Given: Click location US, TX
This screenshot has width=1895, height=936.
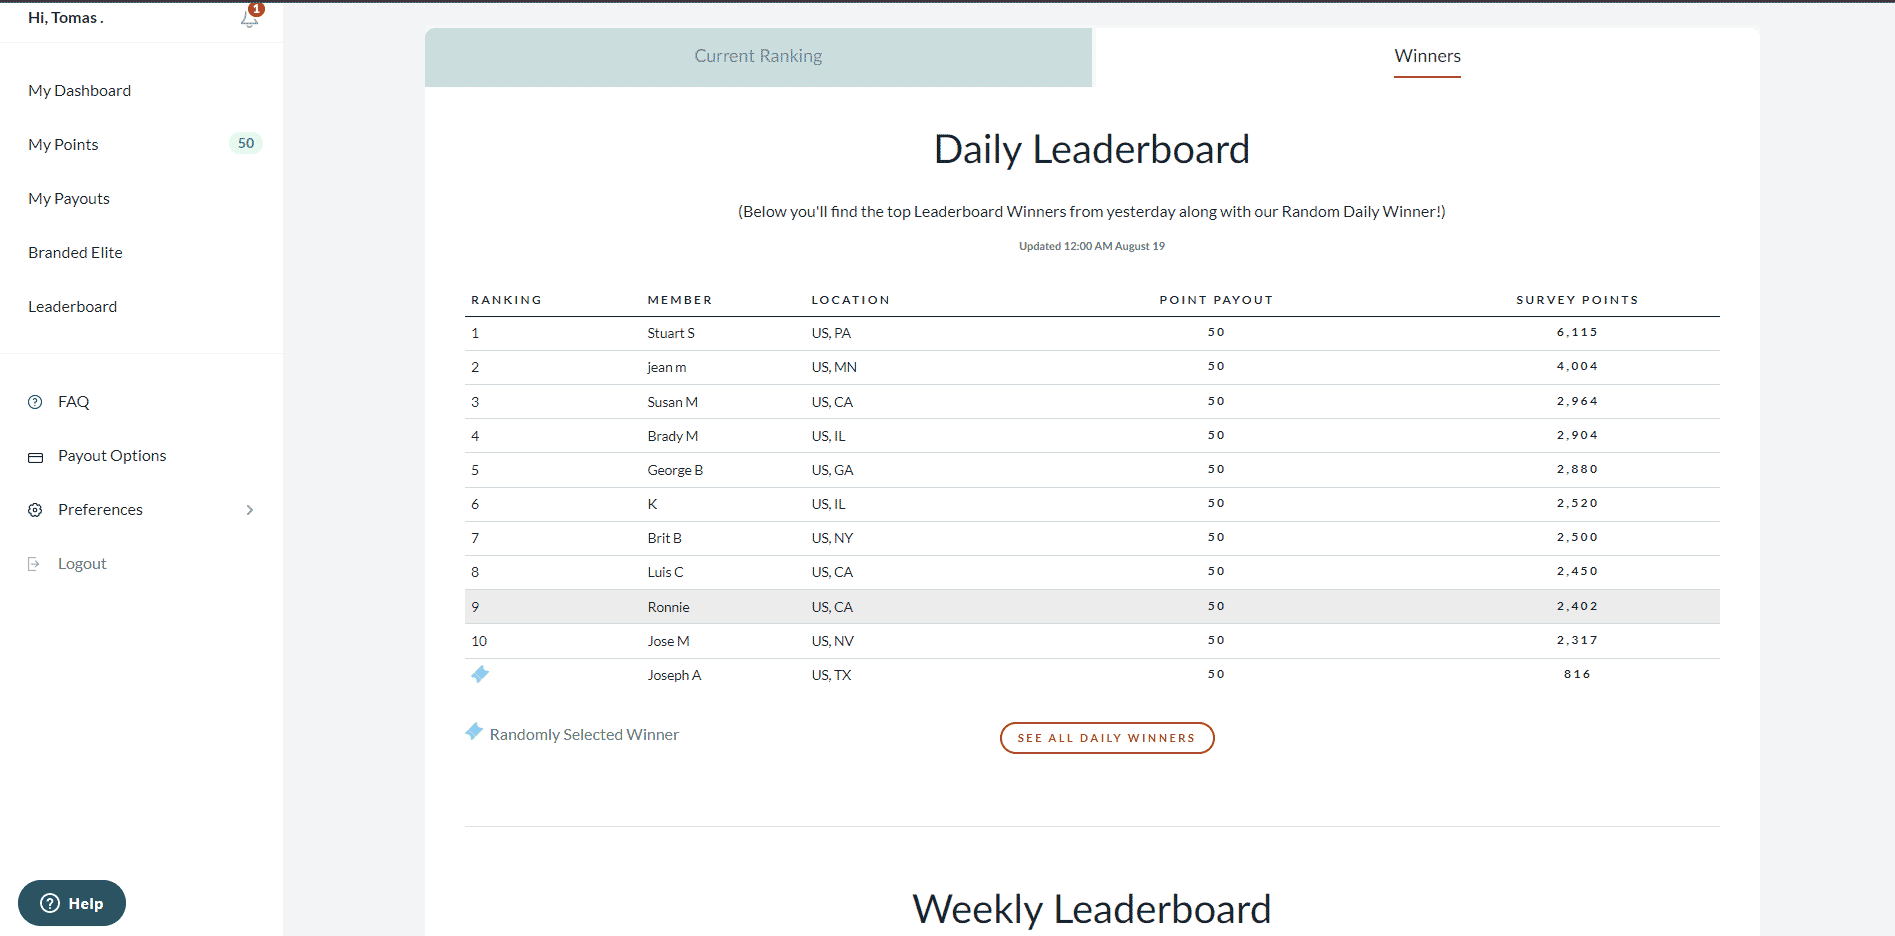Looking at the screenshot, I should pos(831,676).
